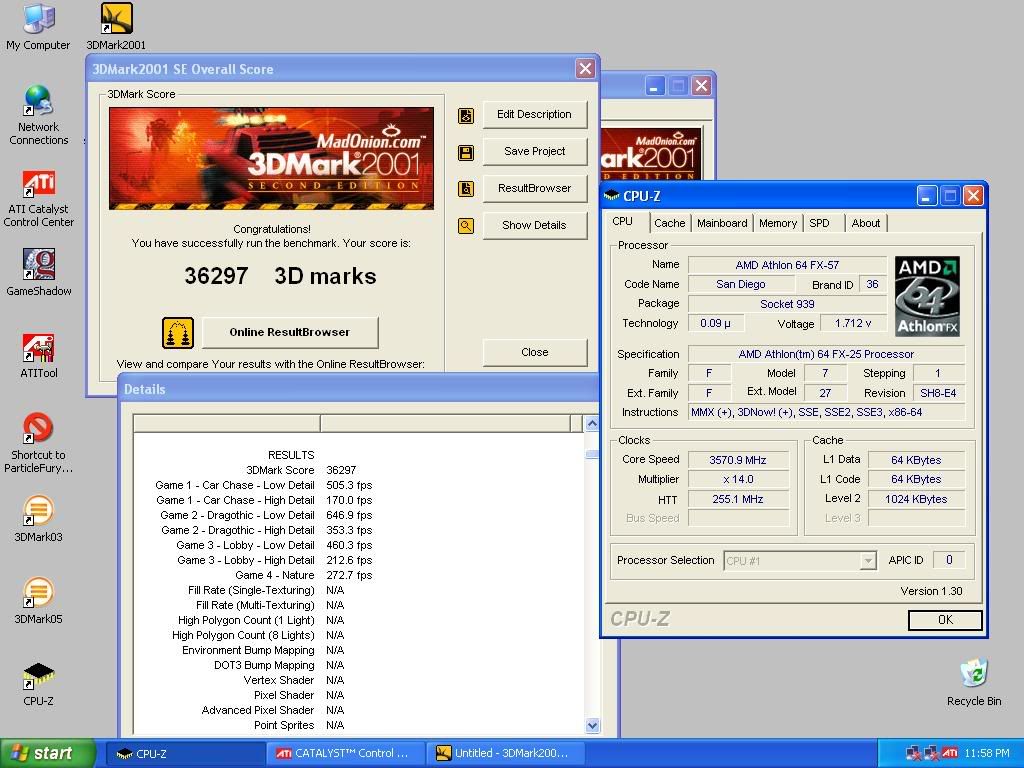This screenshot has width=1024, height=768.
Task: Click the Show Details button
Action: click(534, 225)
